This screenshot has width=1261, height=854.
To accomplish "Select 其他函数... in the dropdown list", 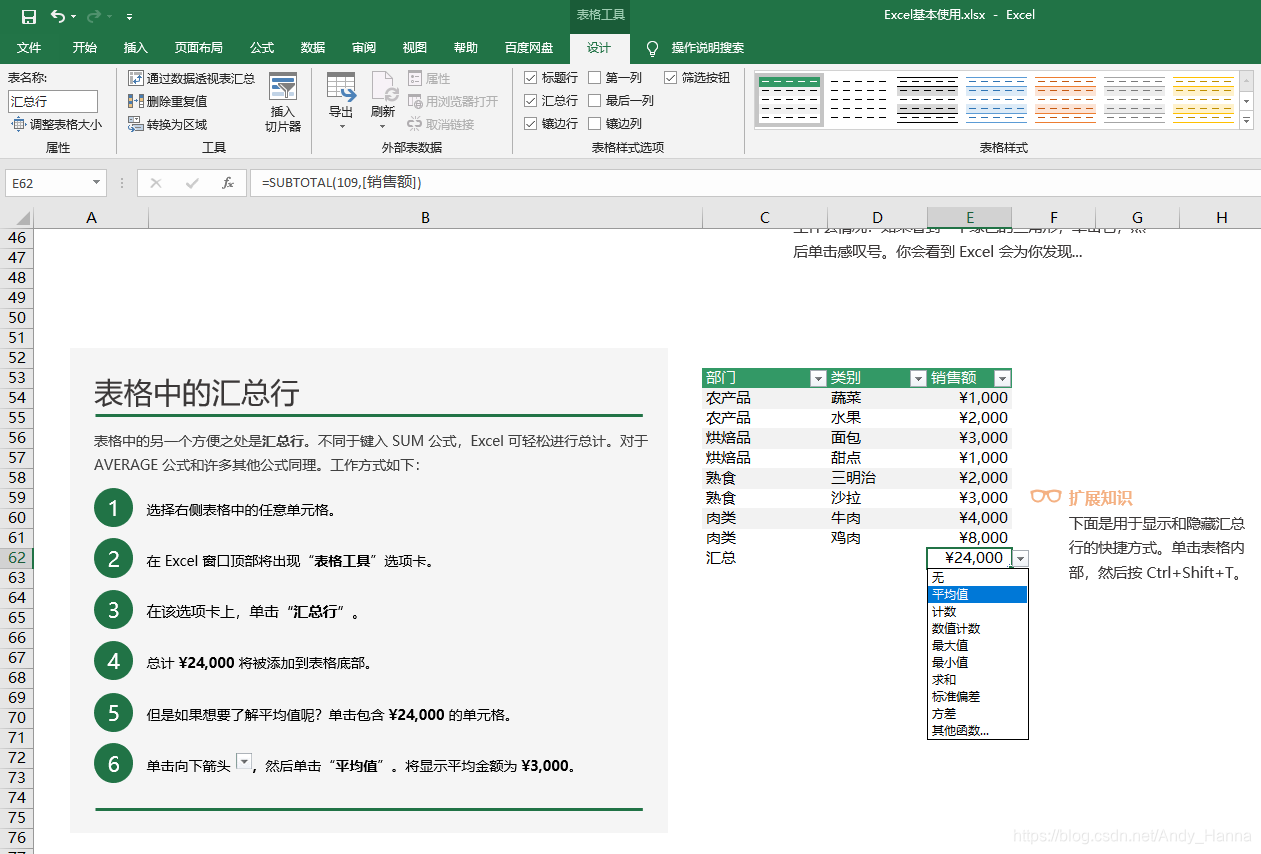I will tap(977, 730).
